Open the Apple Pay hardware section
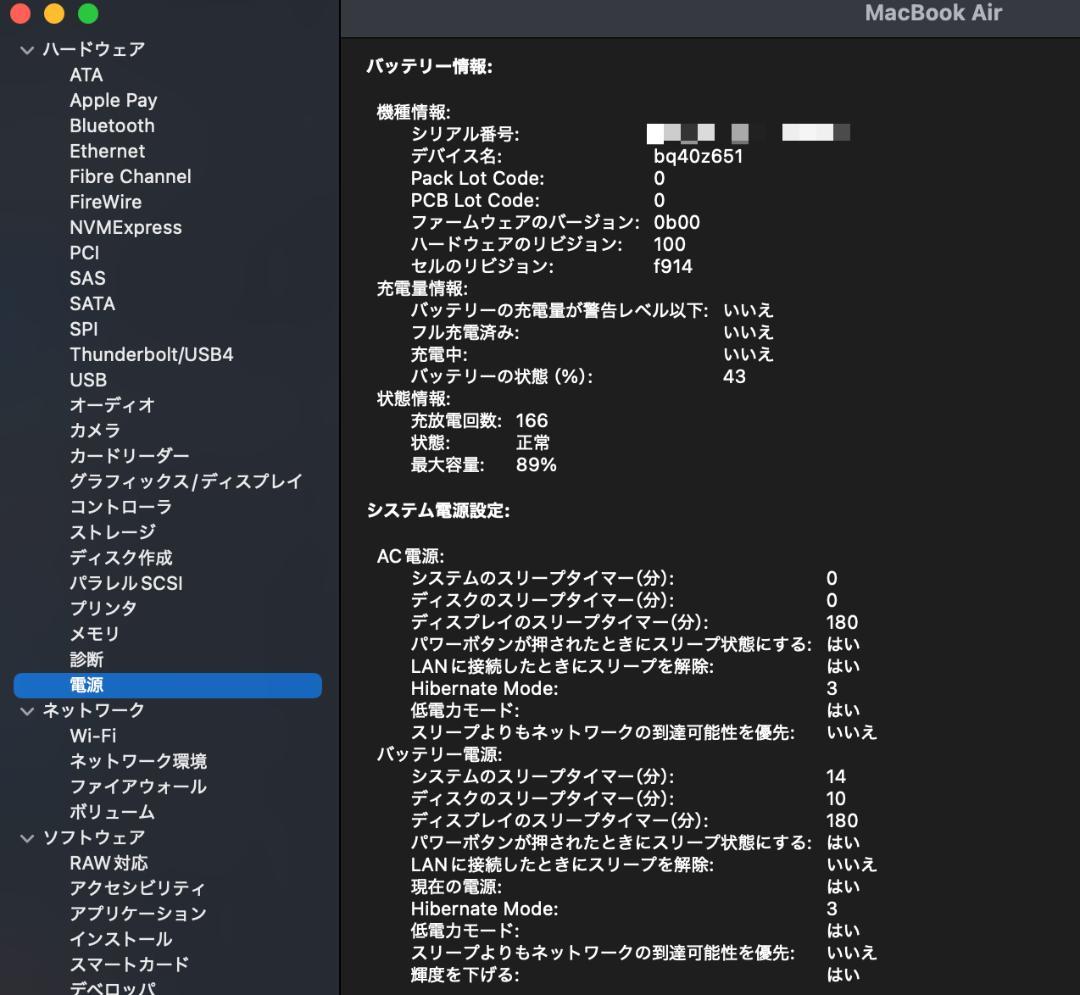This screenshot has width=1080, height=995. coord(113,100)
